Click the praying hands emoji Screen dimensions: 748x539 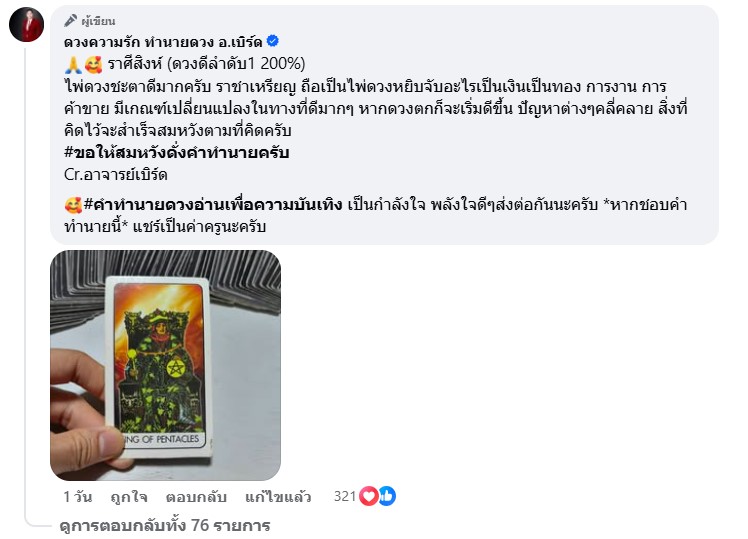click(73, 64)
